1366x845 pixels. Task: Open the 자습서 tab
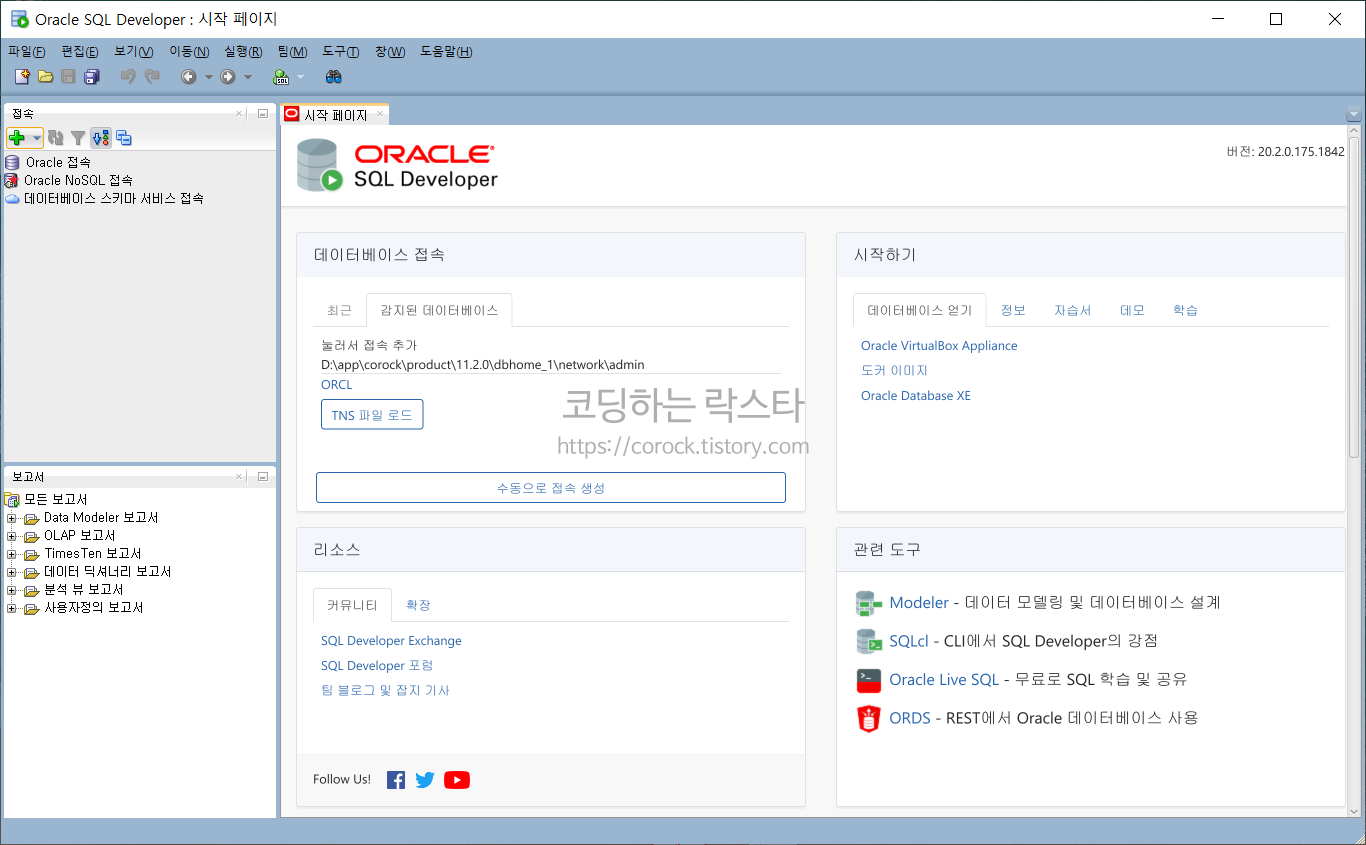point(1072,310)
